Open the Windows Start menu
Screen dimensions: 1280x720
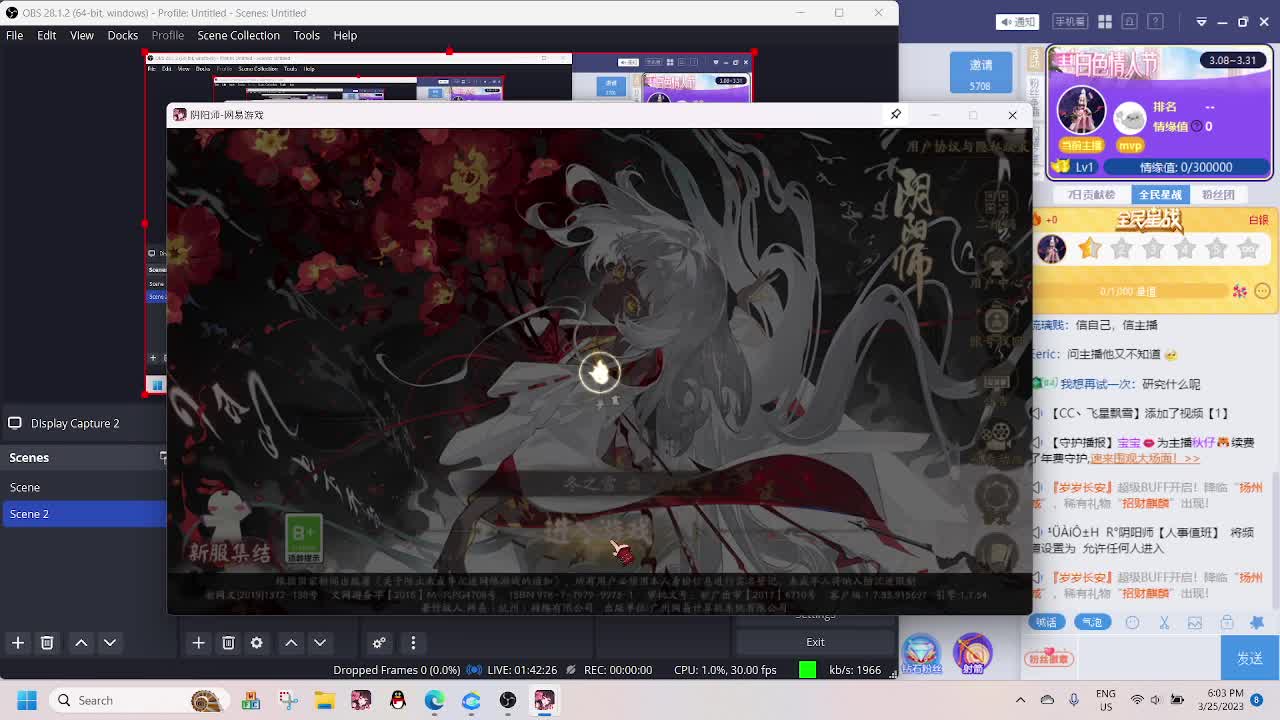click(26, 700)
